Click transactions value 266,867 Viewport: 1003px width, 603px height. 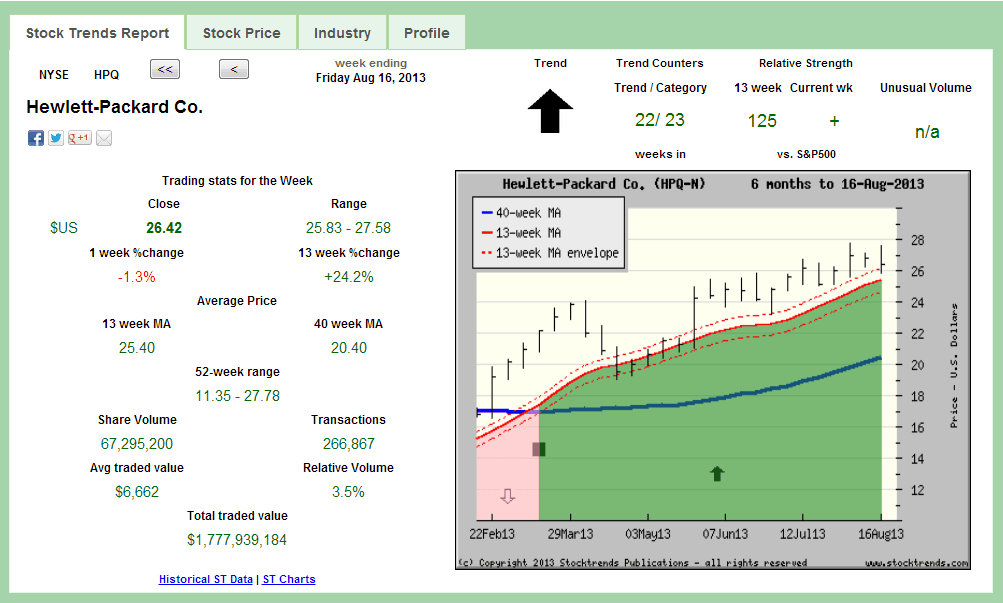(349, 444)
